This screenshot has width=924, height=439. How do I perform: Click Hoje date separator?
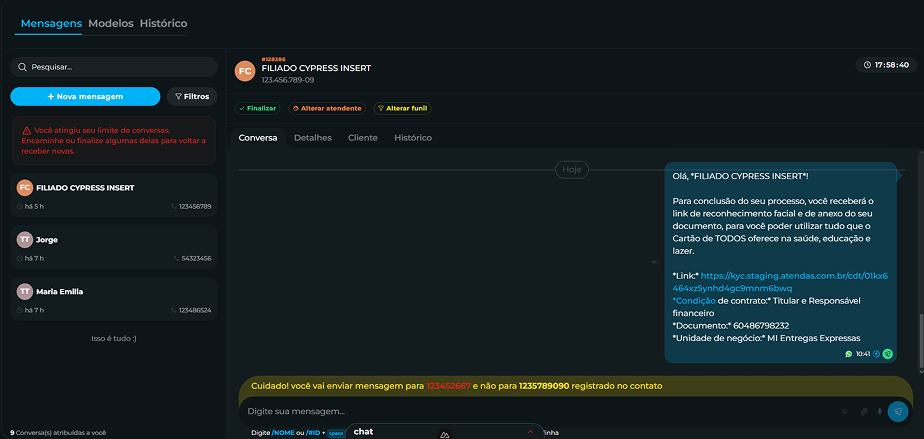[x=572, y=170]
